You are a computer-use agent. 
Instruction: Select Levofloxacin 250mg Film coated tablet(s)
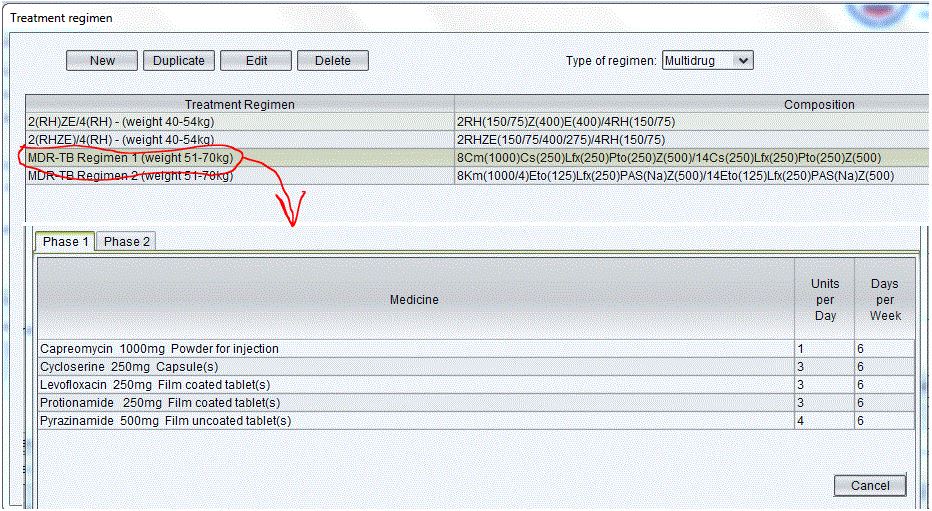coord(415,384)
